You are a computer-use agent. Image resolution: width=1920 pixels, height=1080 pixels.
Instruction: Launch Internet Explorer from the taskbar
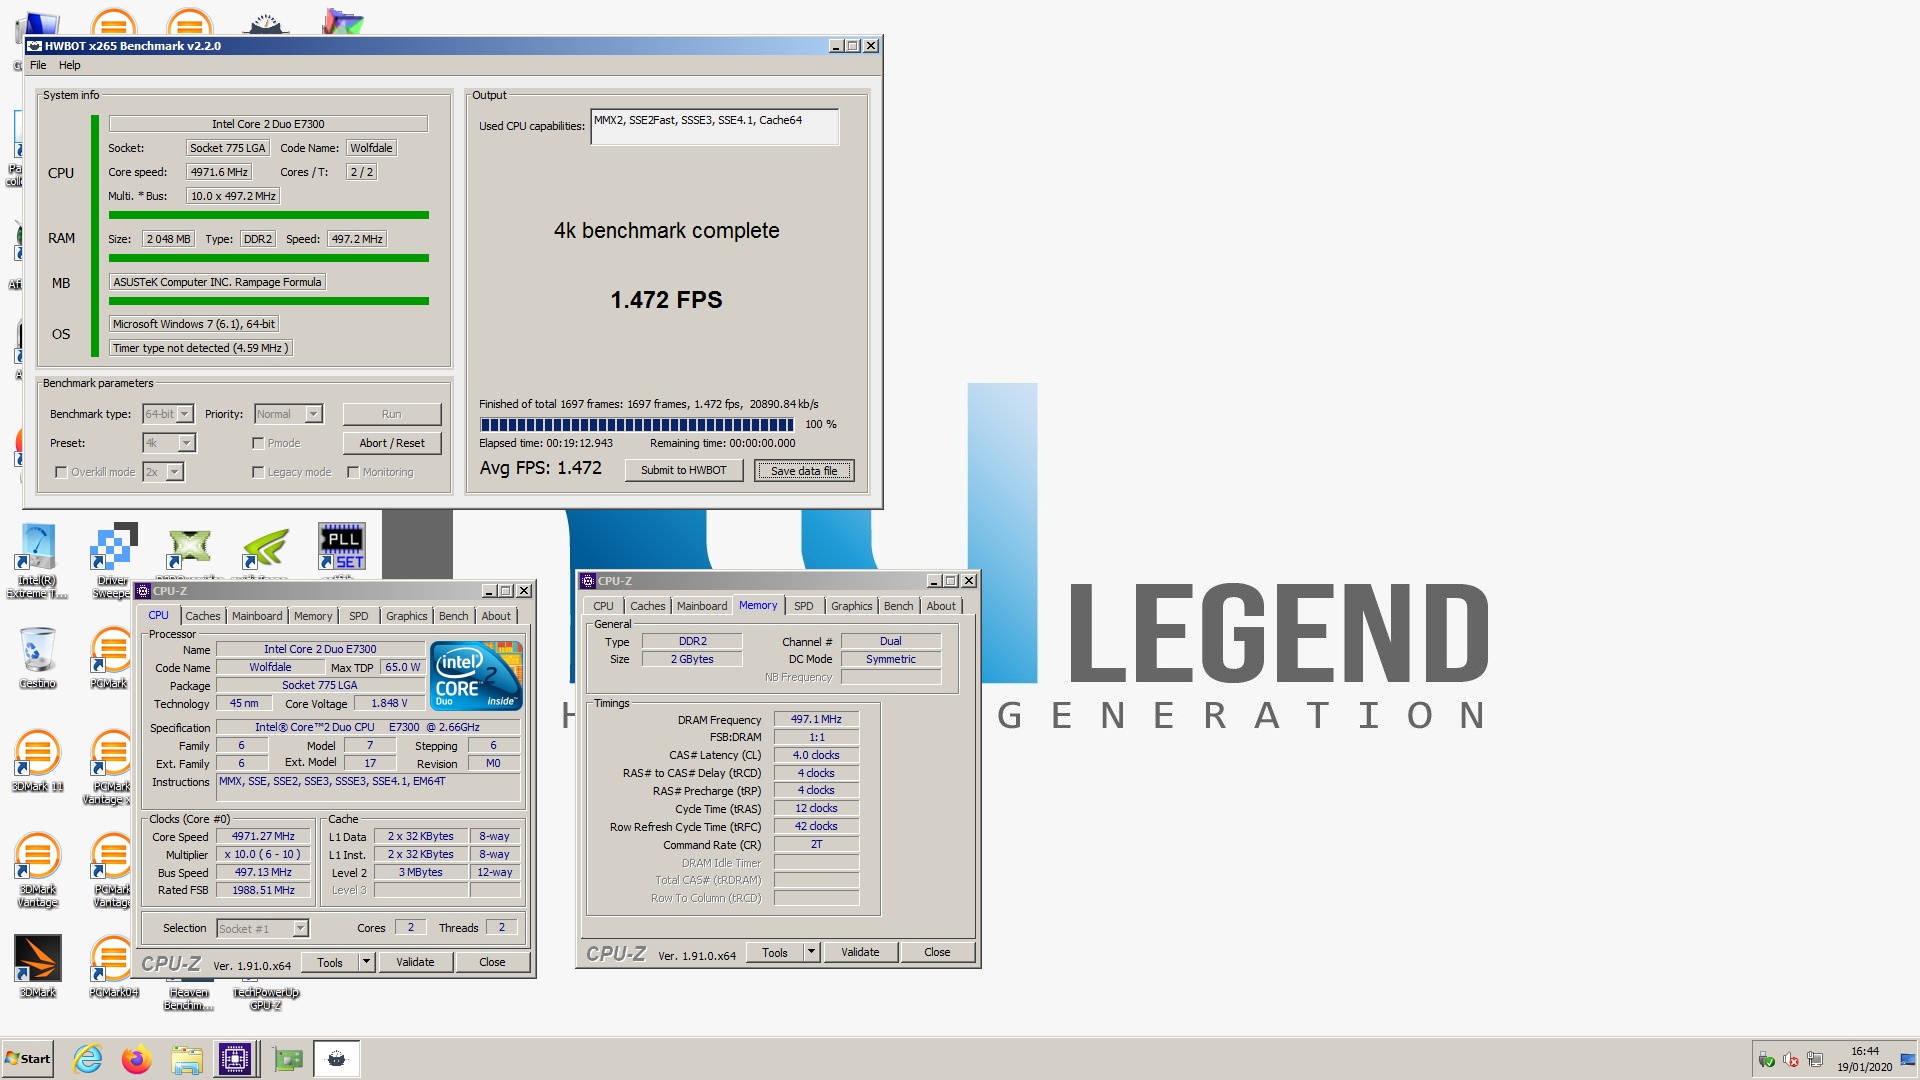pos(88,1059)
